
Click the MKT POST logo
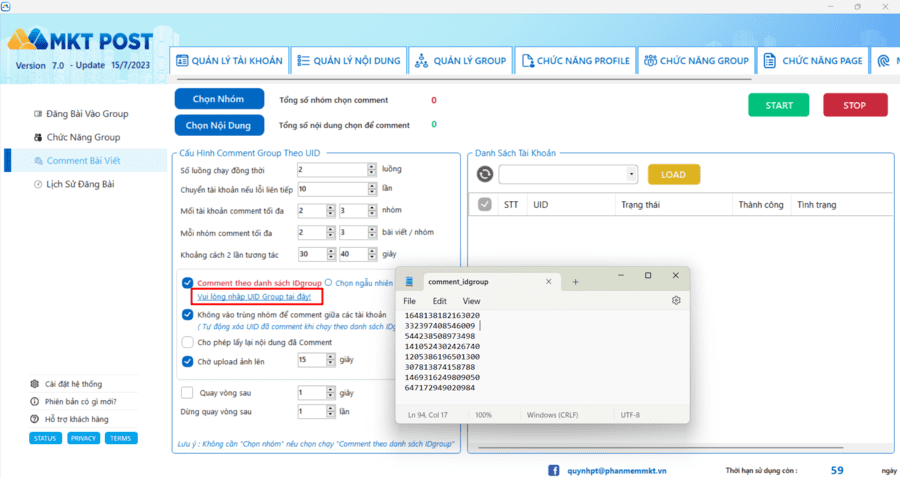click(80, 40)
